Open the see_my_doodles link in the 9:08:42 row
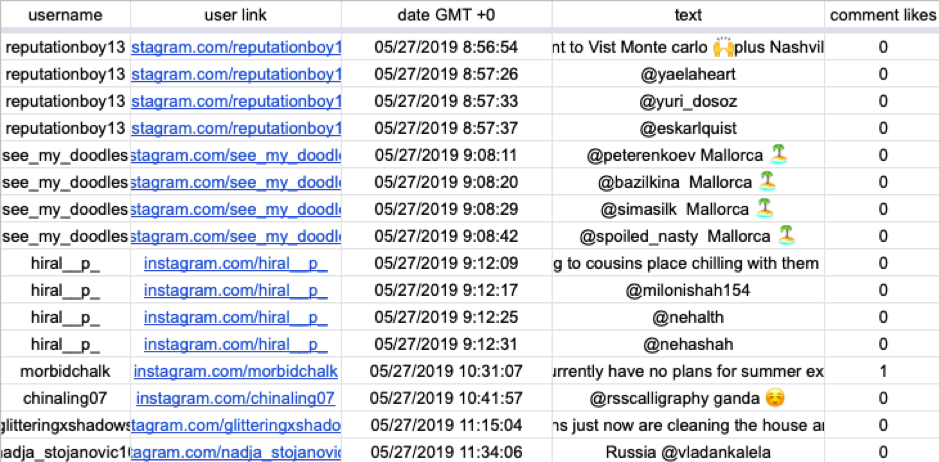939x462 pixels. click(236, 237)
